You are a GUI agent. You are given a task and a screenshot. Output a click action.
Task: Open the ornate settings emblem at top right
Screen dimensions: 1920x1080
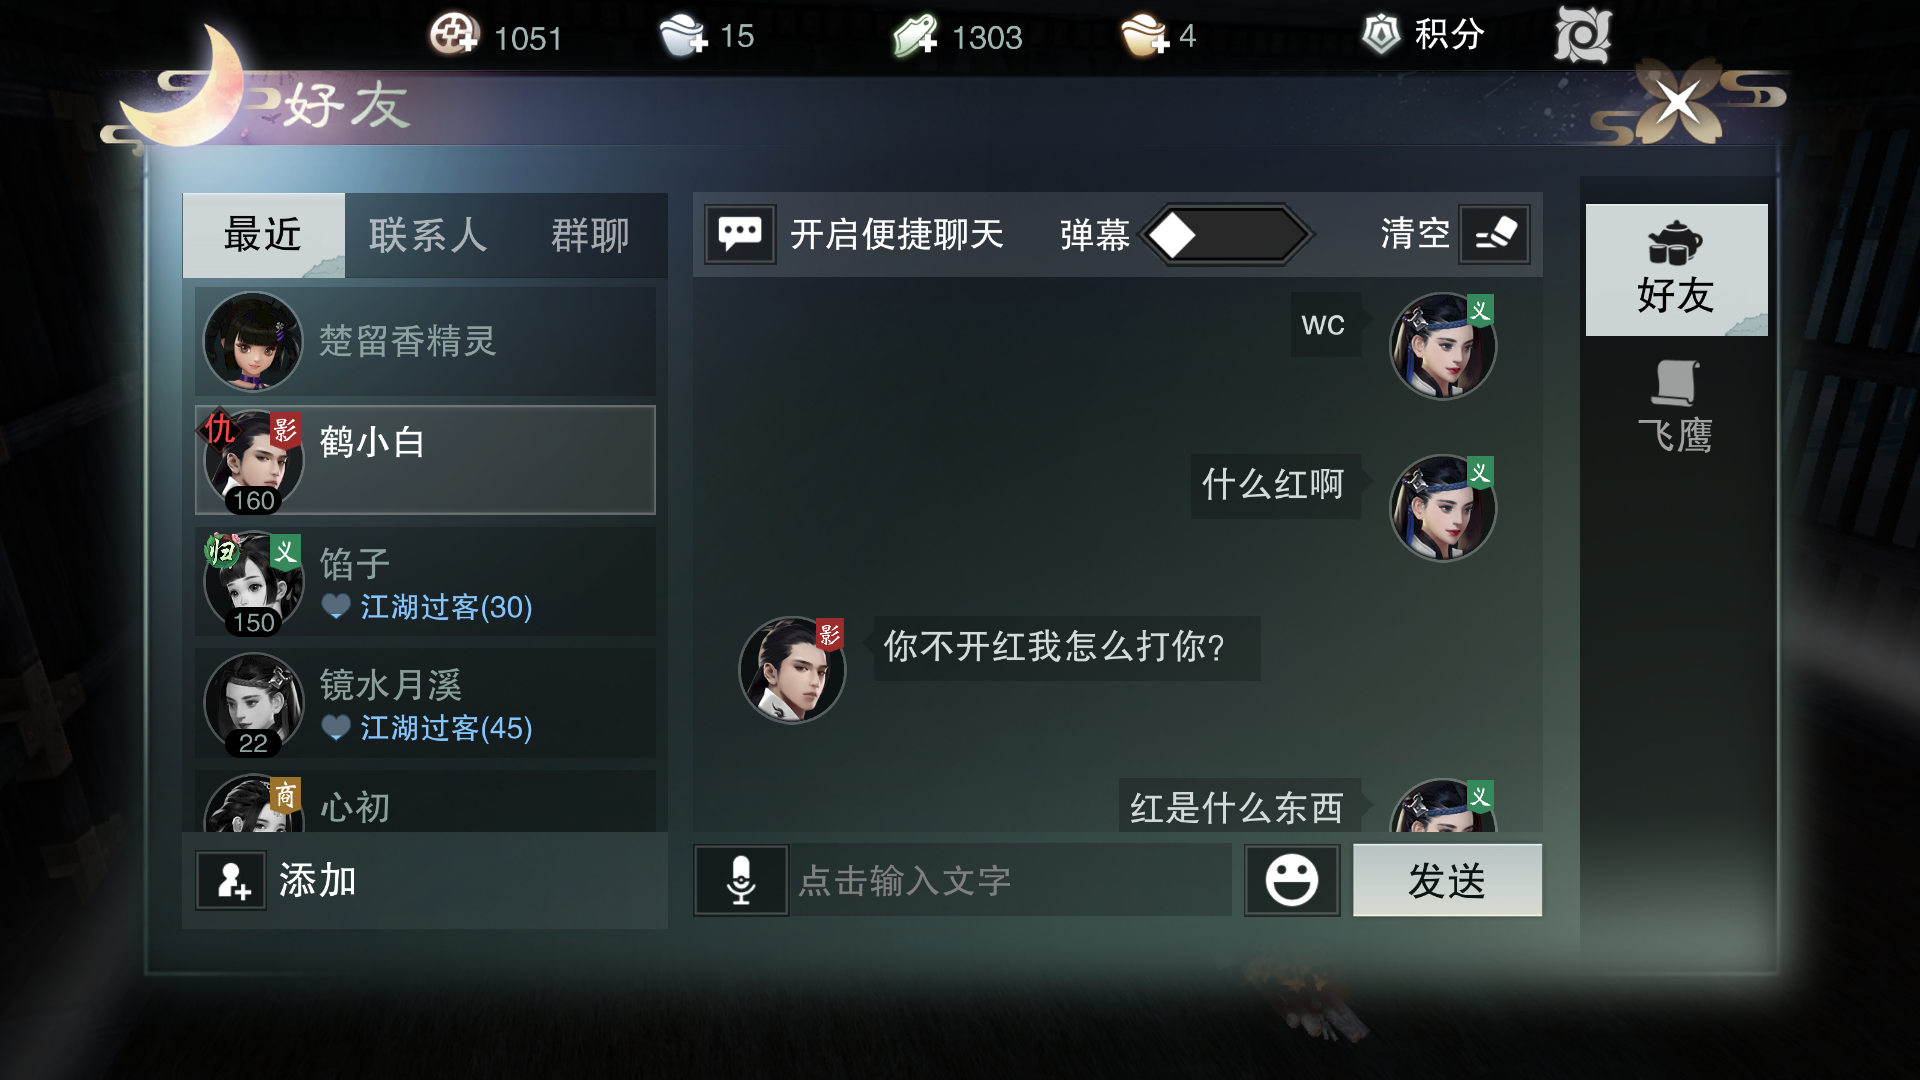(x=1583, y=36)
